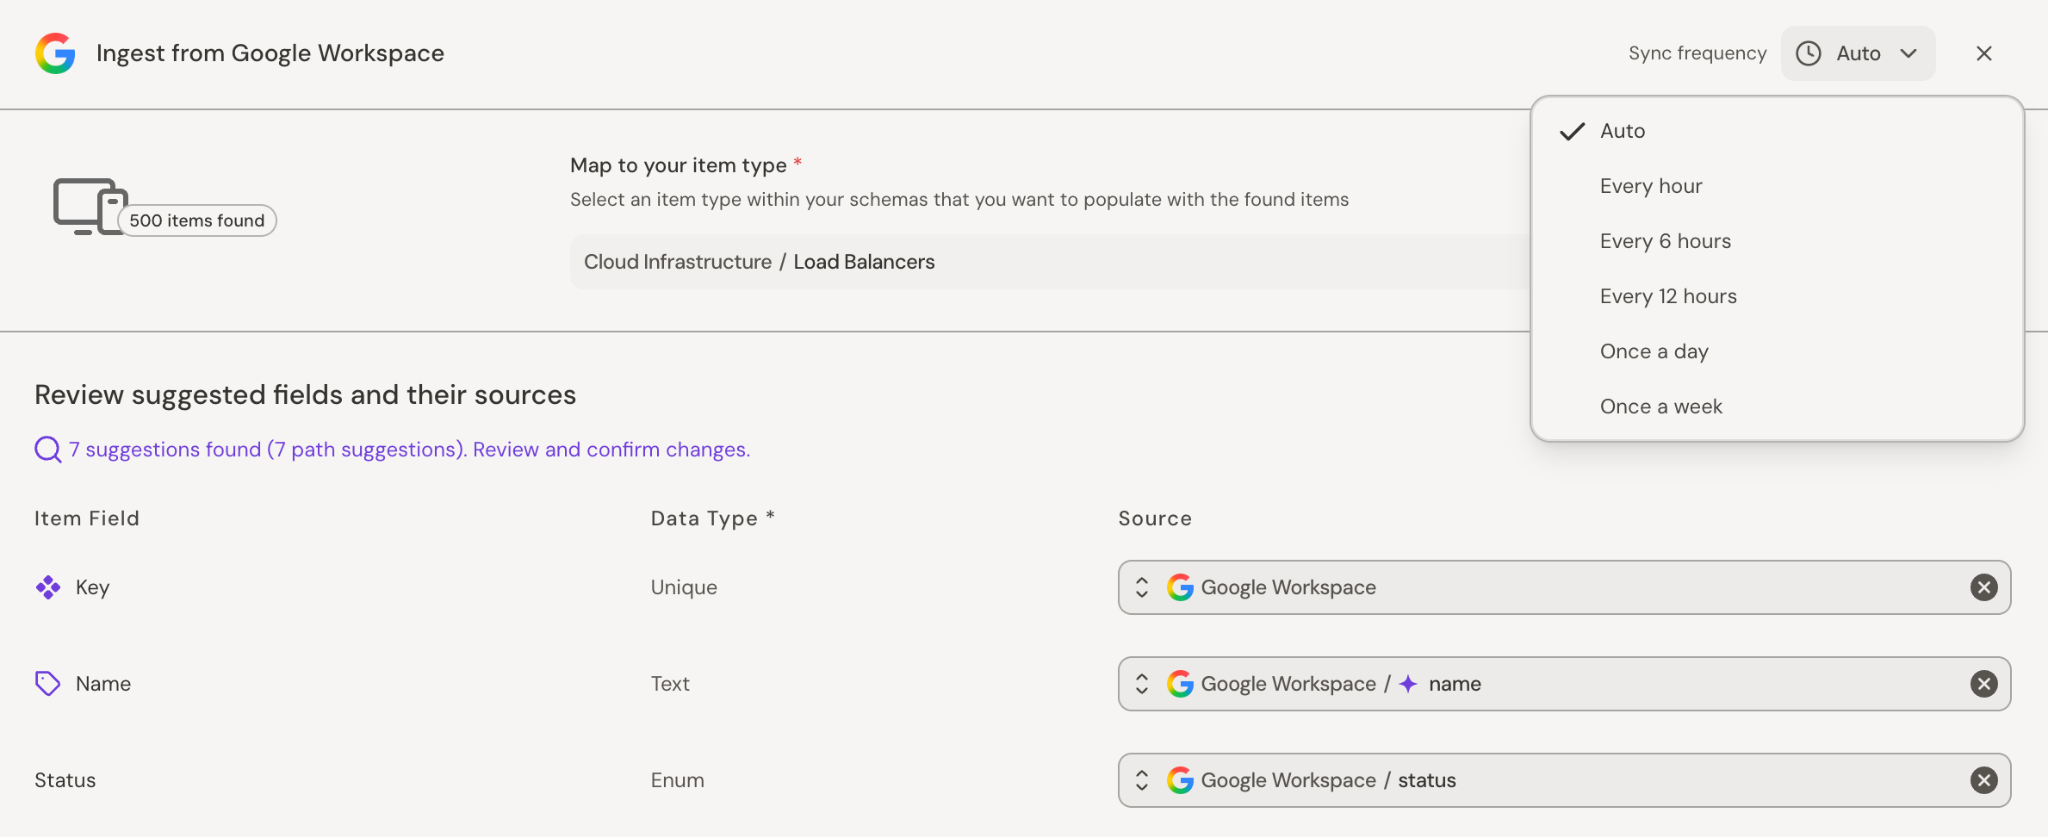The height and width of the screenshot is (837, 2048).
Task: Click the Ingest from Google Workspace title
Action: coord(270,53)
